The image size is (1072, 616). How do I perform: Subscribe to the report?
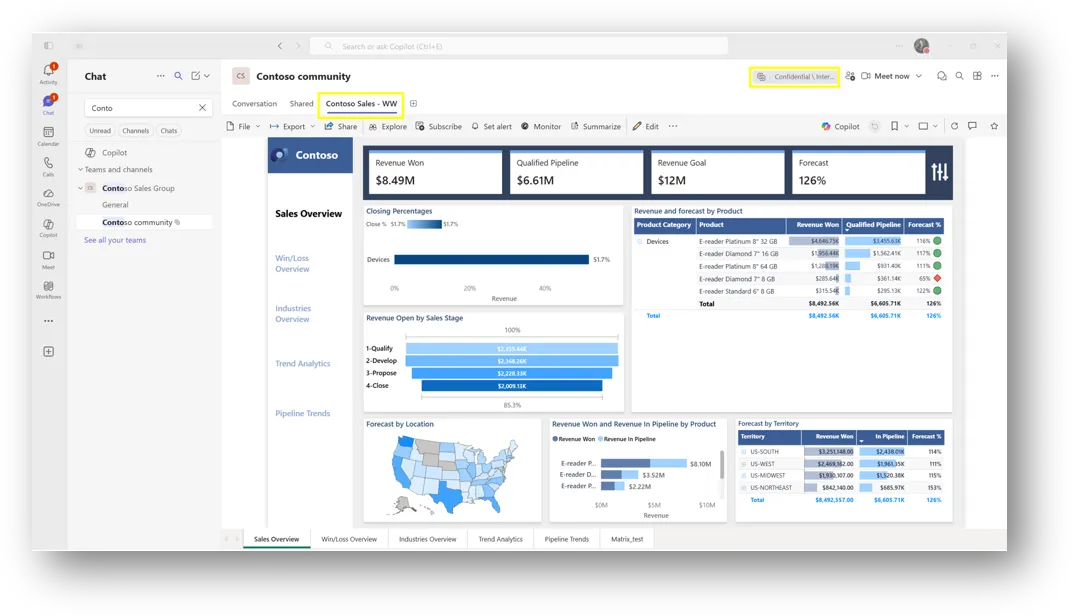coord(438,126)
